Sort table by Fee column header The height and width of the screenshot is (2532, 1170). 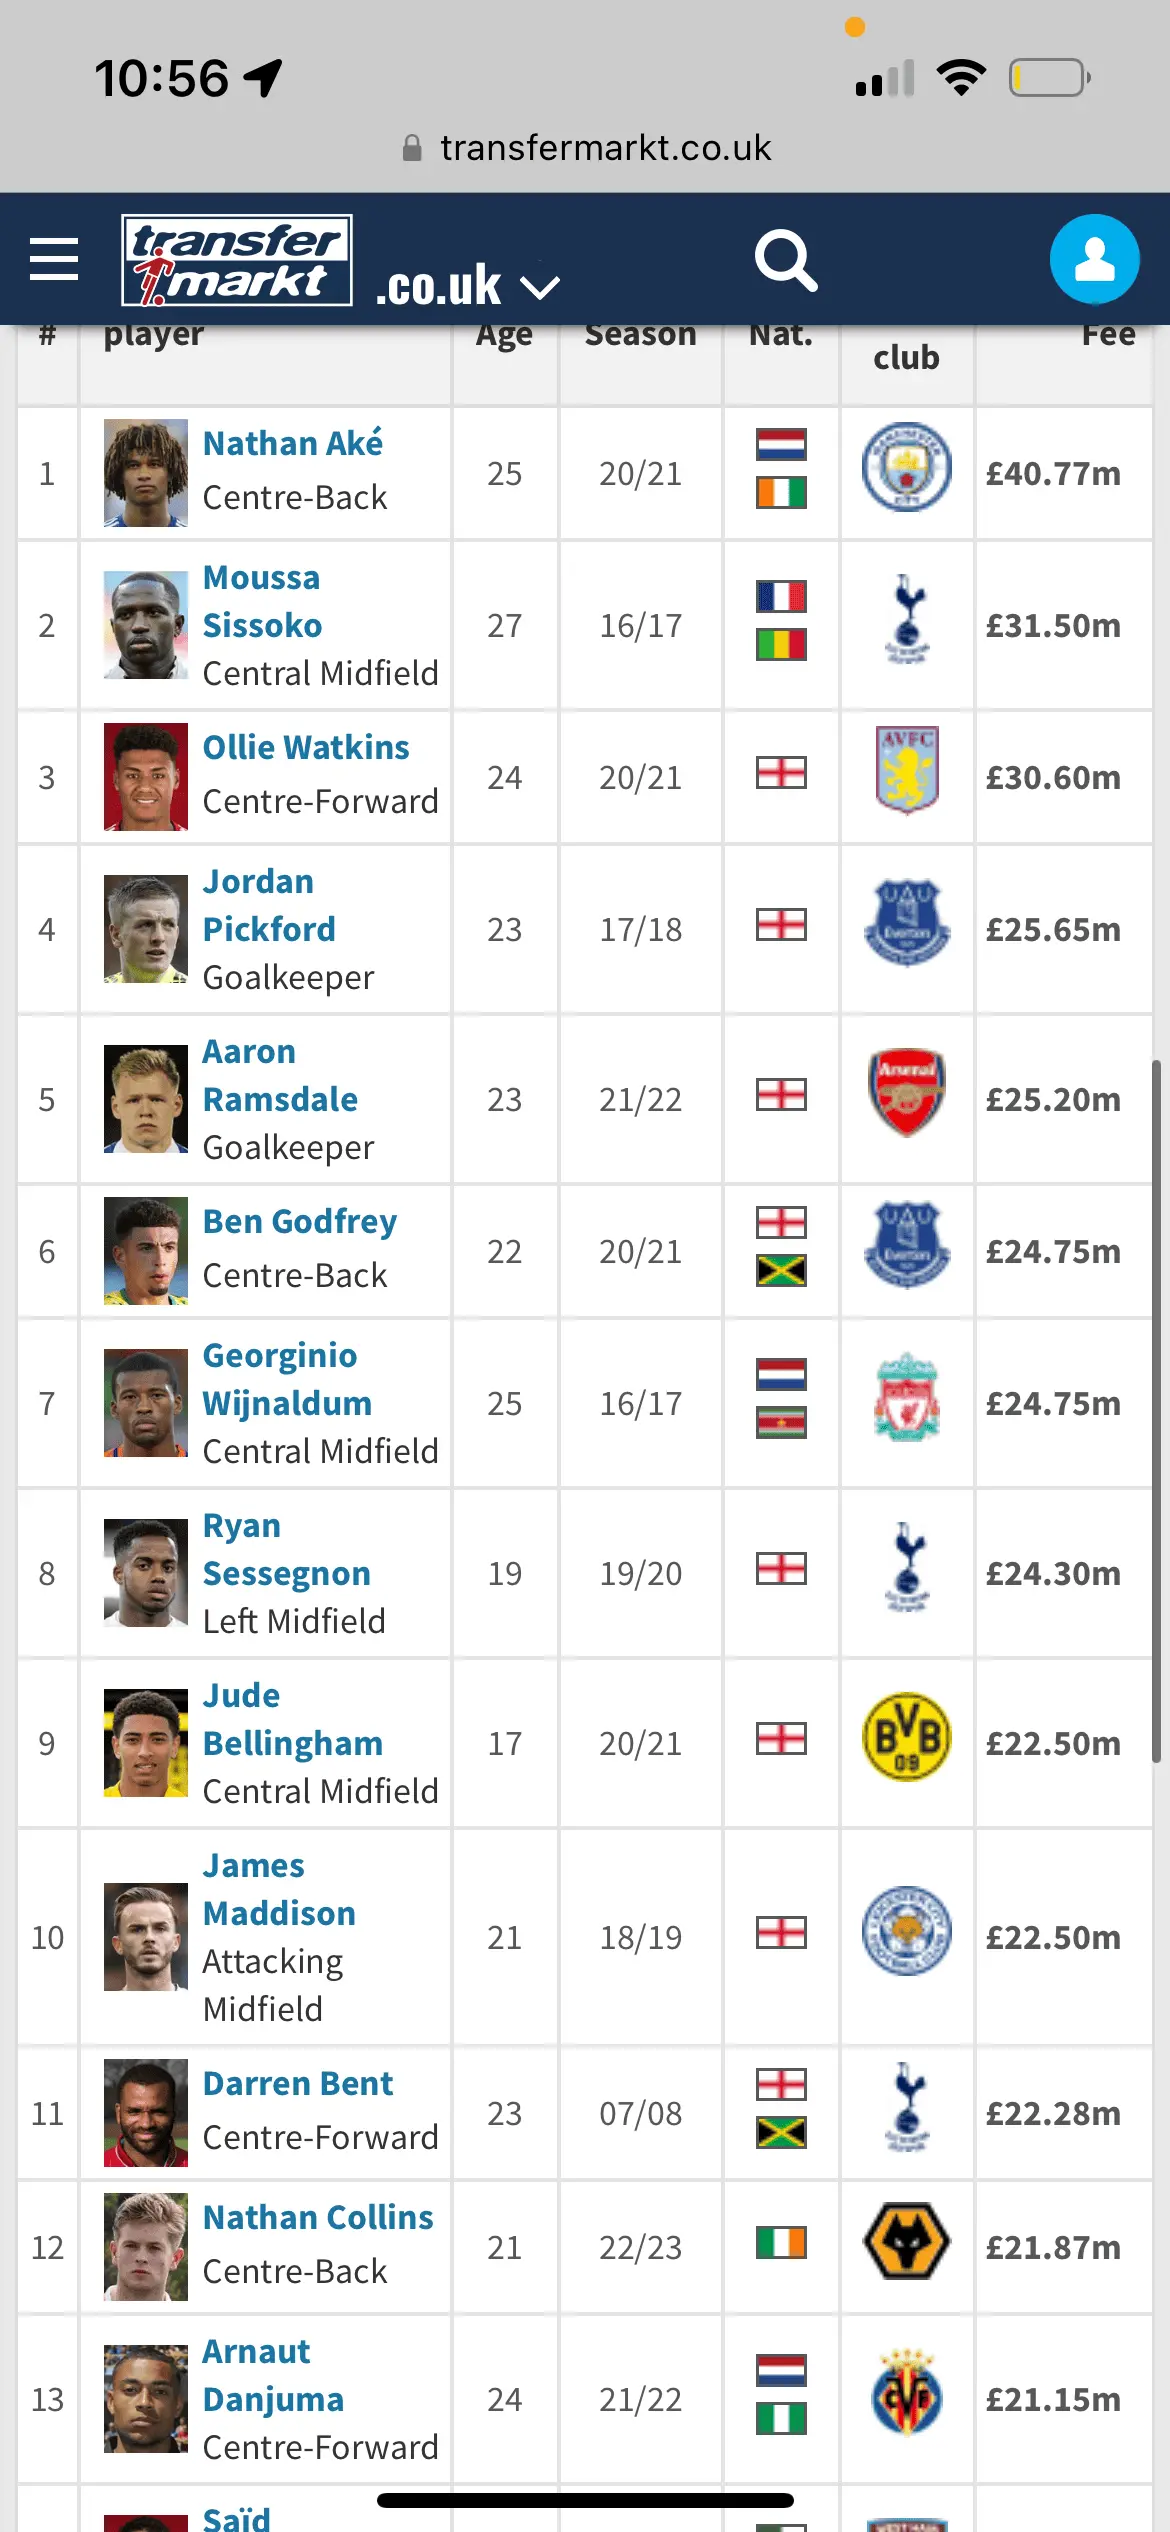(1107, 335)
